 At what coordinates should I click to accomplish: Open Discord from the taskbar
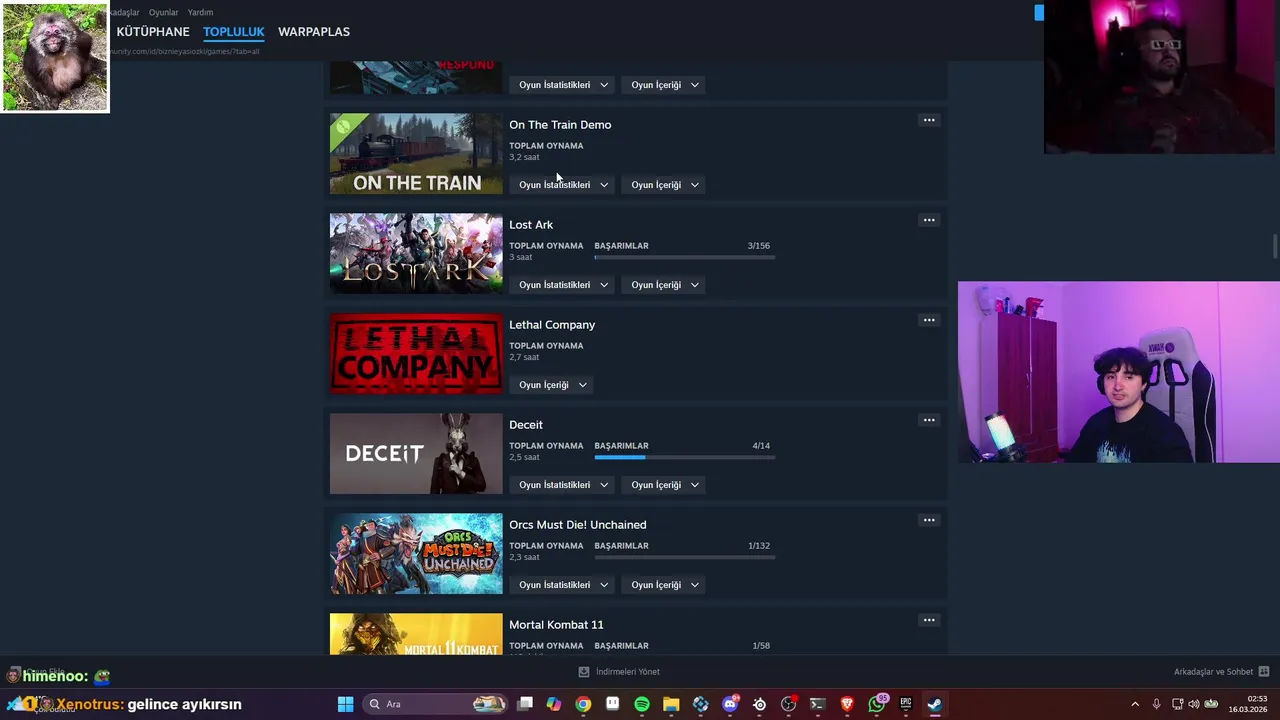(x=730, y=704)
